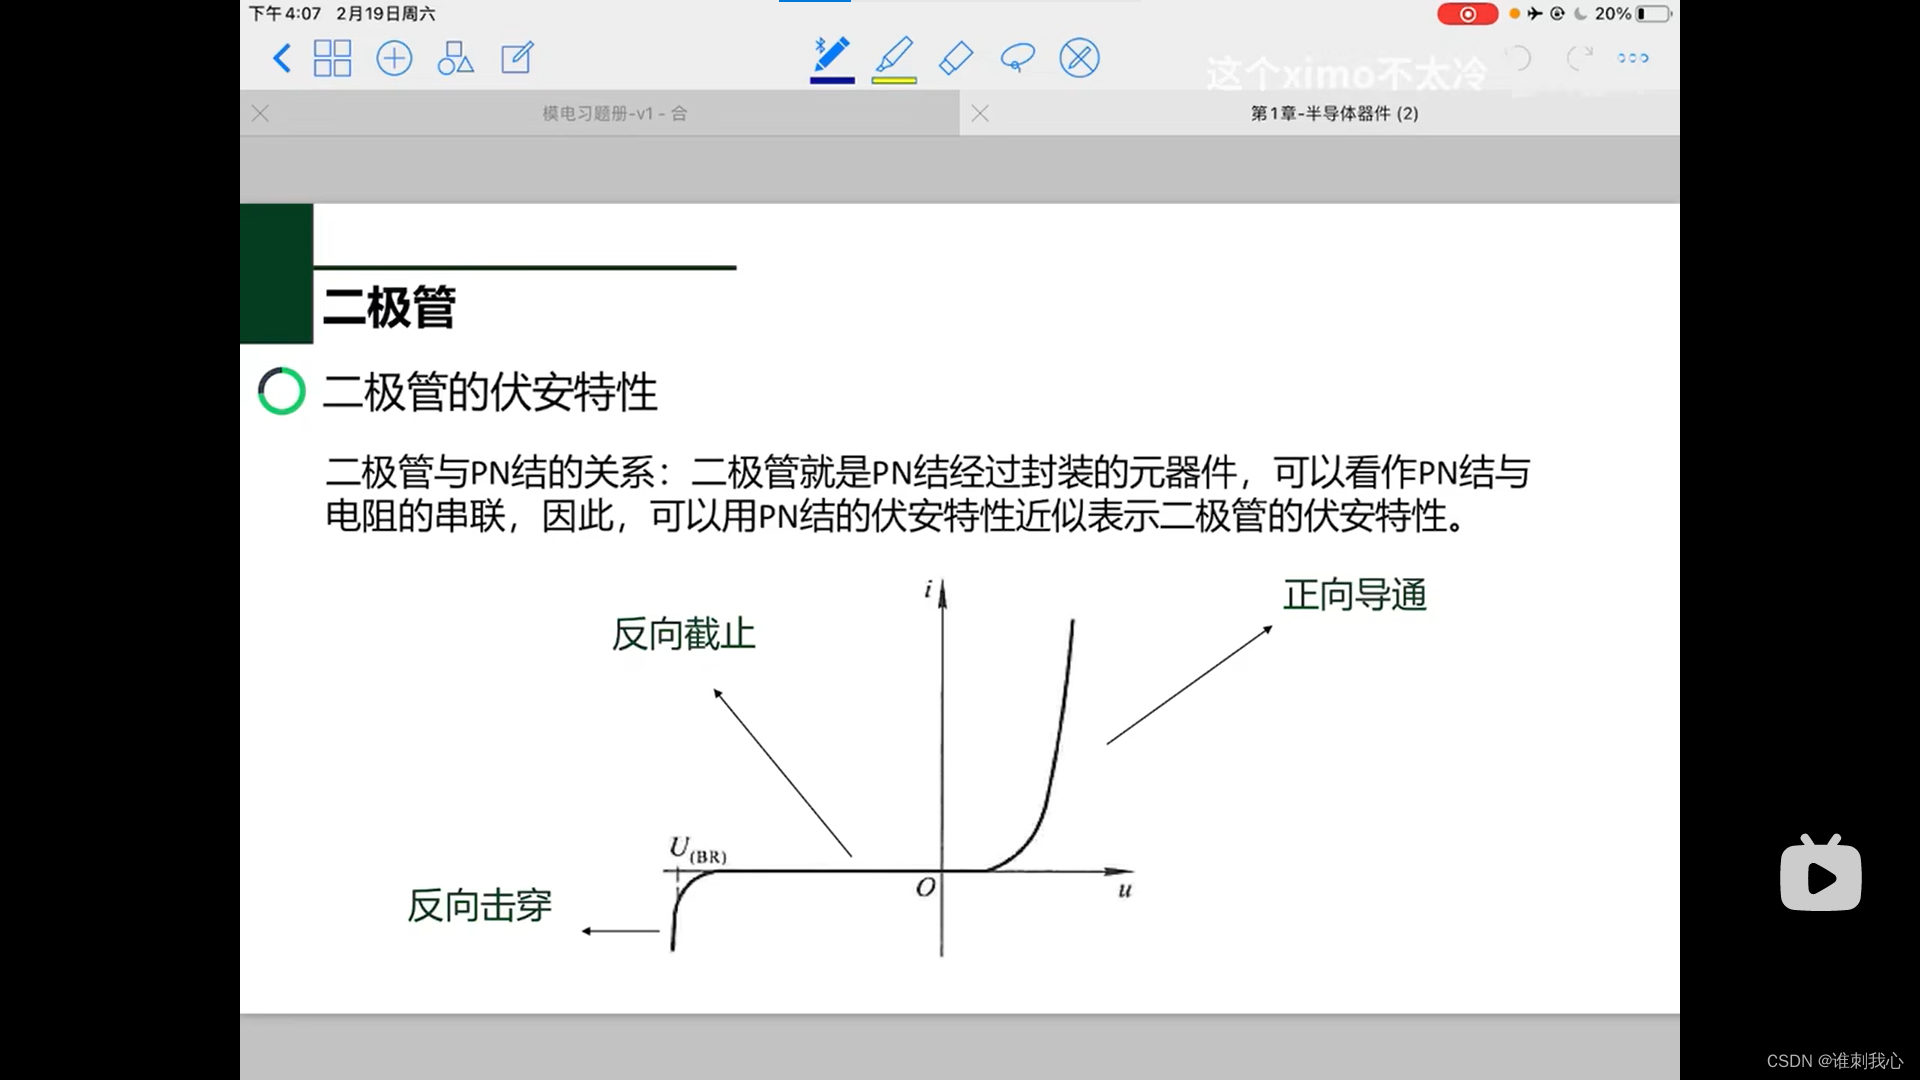Toggle the read-only pen-disabled mode icon
This screenshot has height=1080, width=1920.
click(1079, 58)
